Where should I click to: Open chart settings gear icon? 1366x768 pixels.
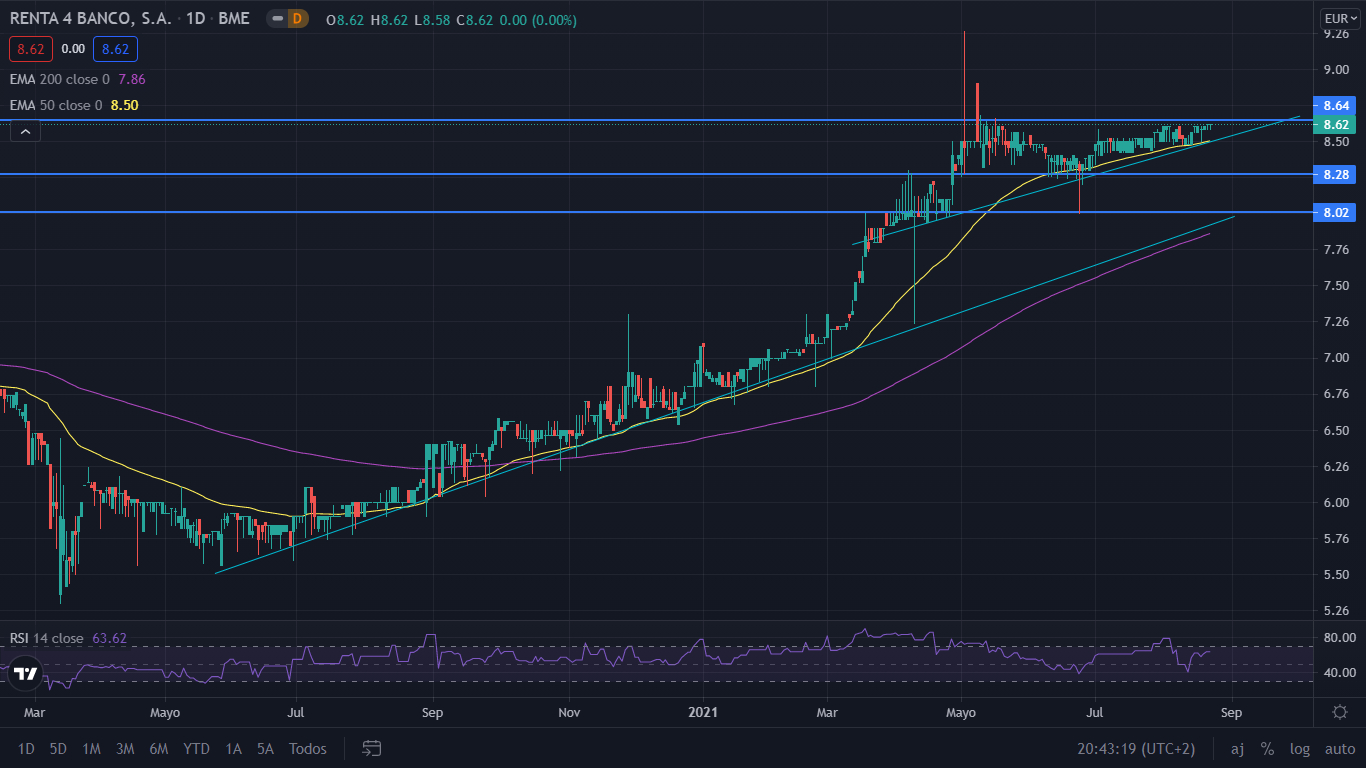coord(1340,711)
